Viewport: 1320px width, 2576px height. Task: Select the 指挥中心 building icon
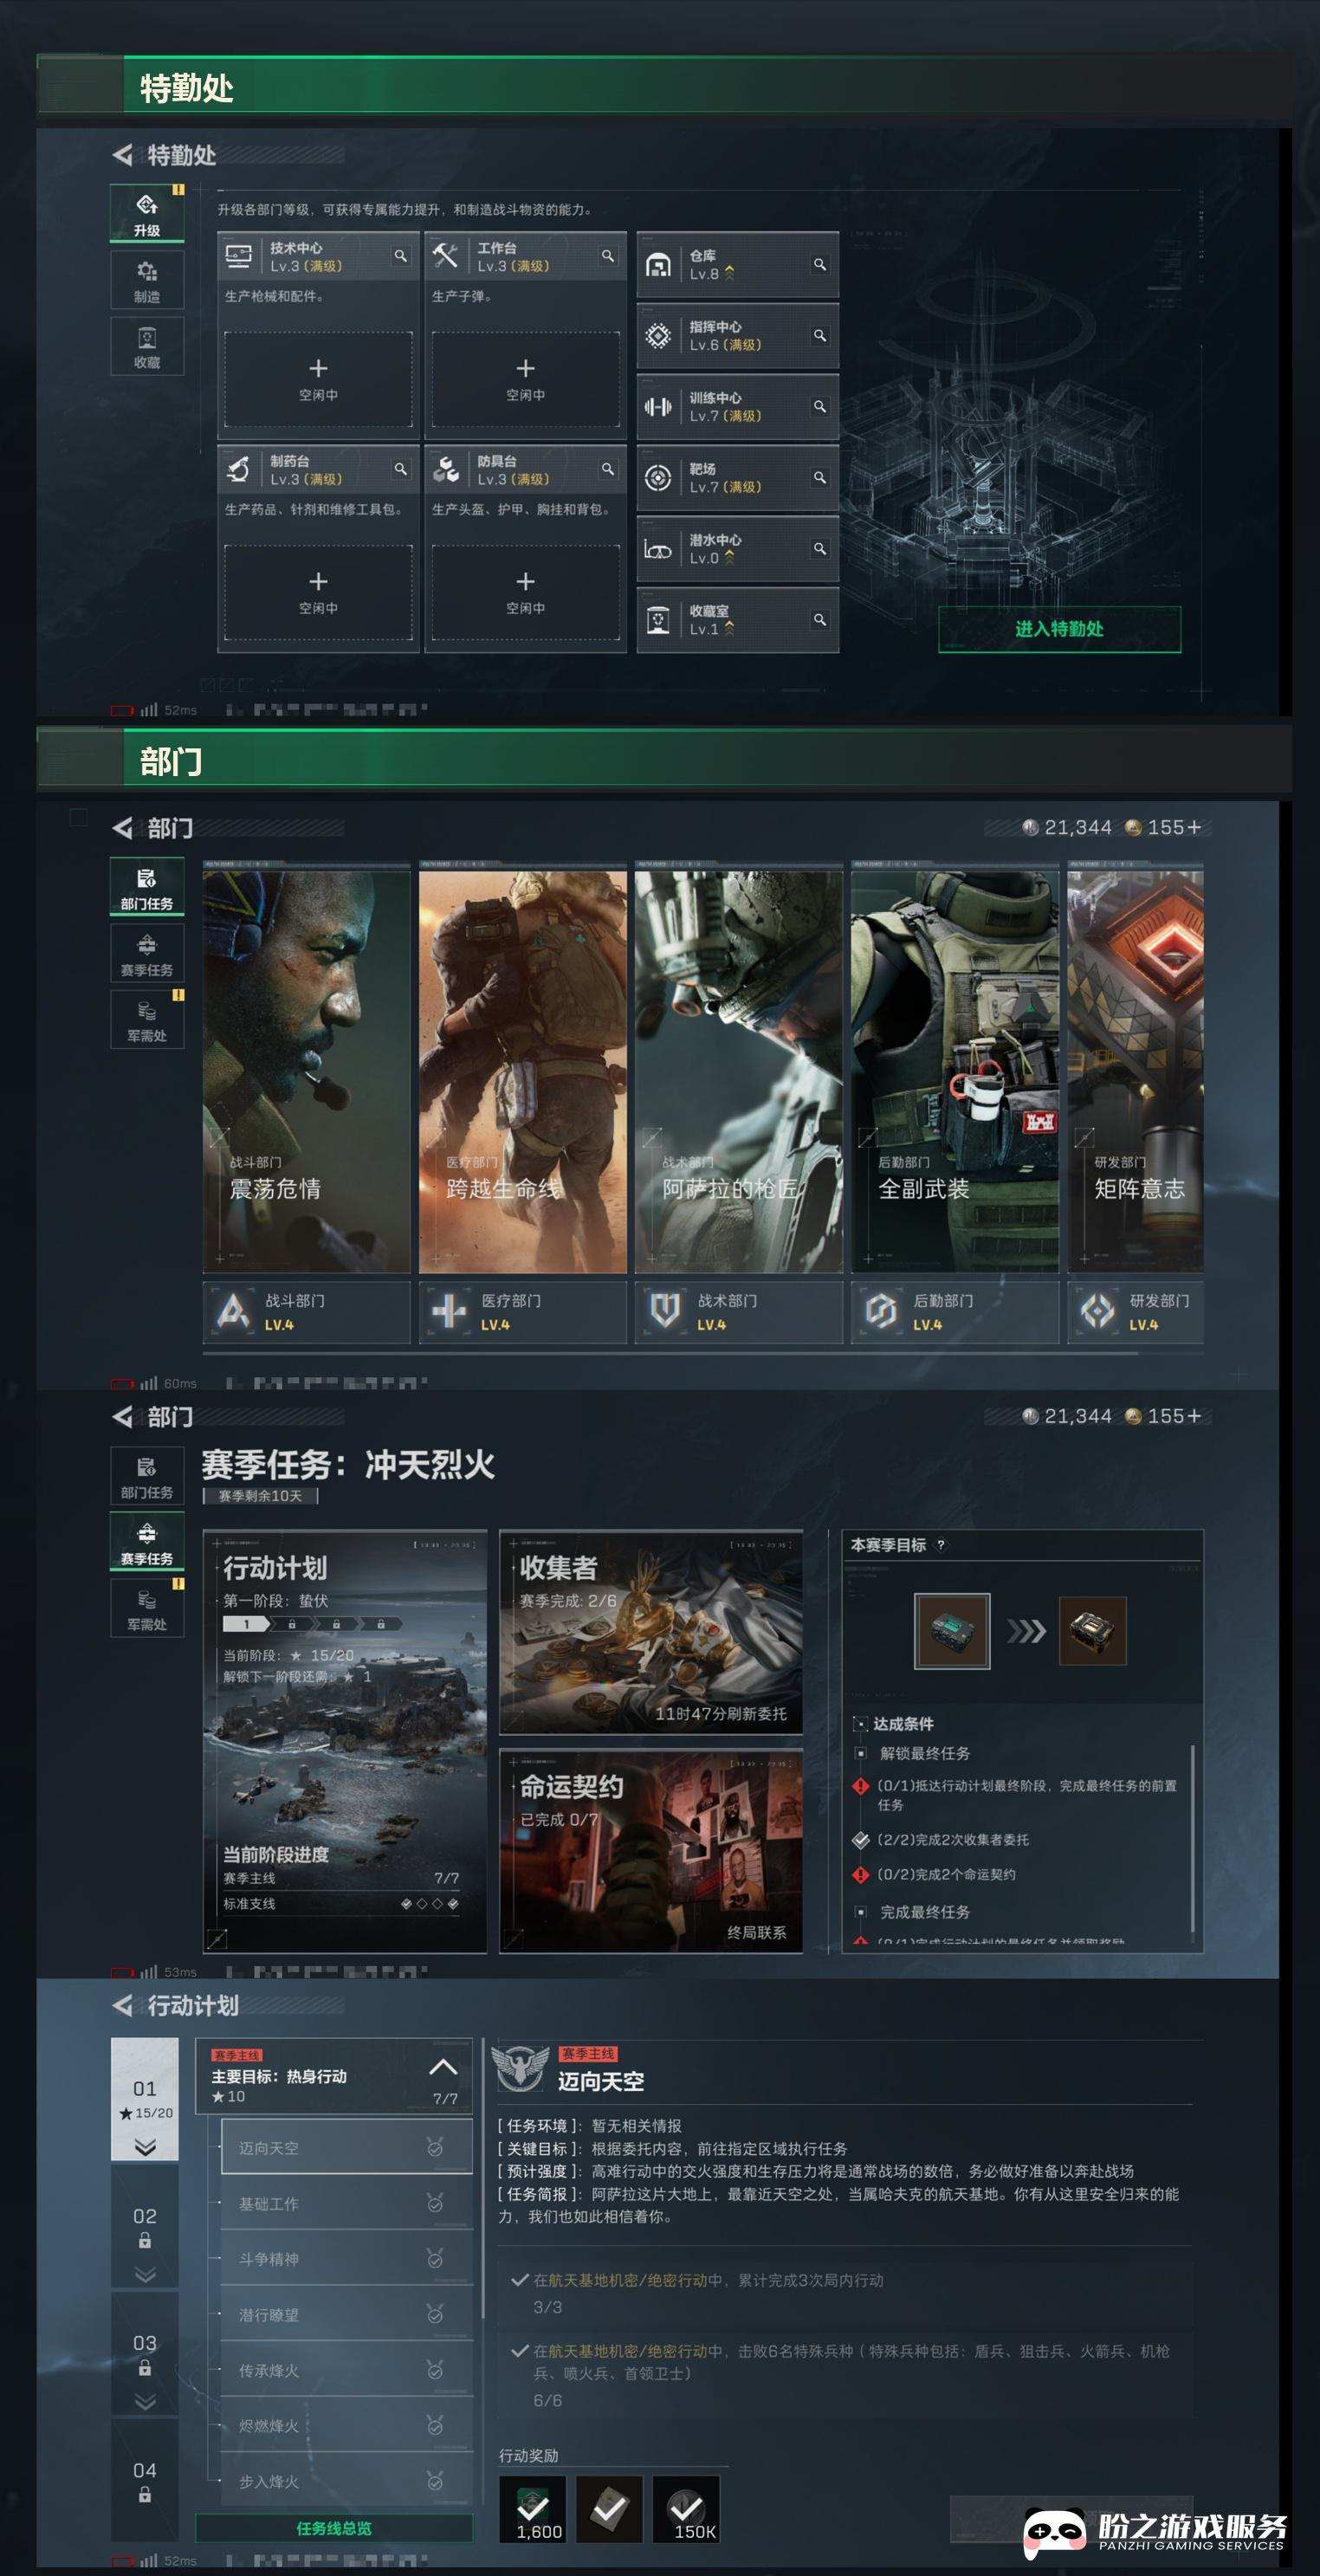pos(658,336)
